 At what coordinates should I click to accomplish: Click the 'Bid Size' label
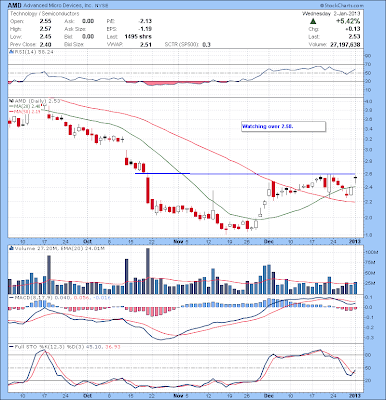click(74, 44)
